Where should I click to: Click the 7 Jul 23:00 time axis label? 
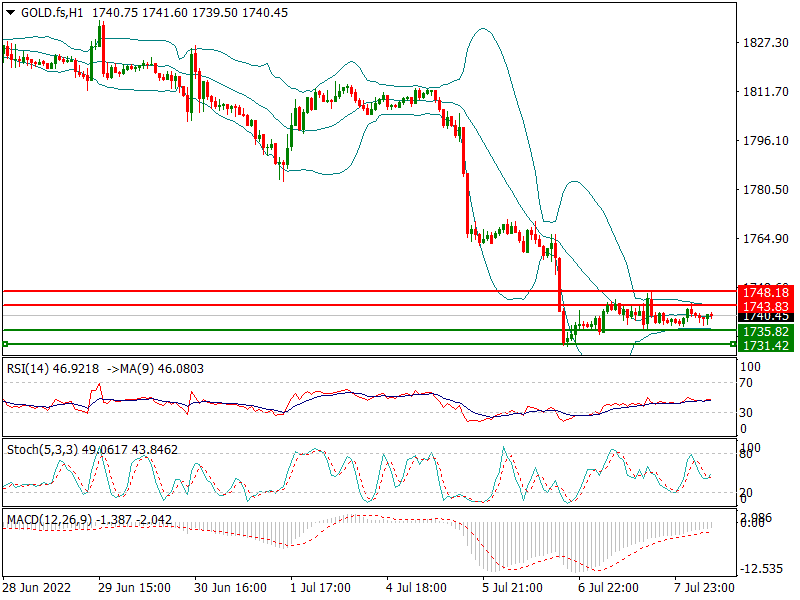(x=704, y=588)
